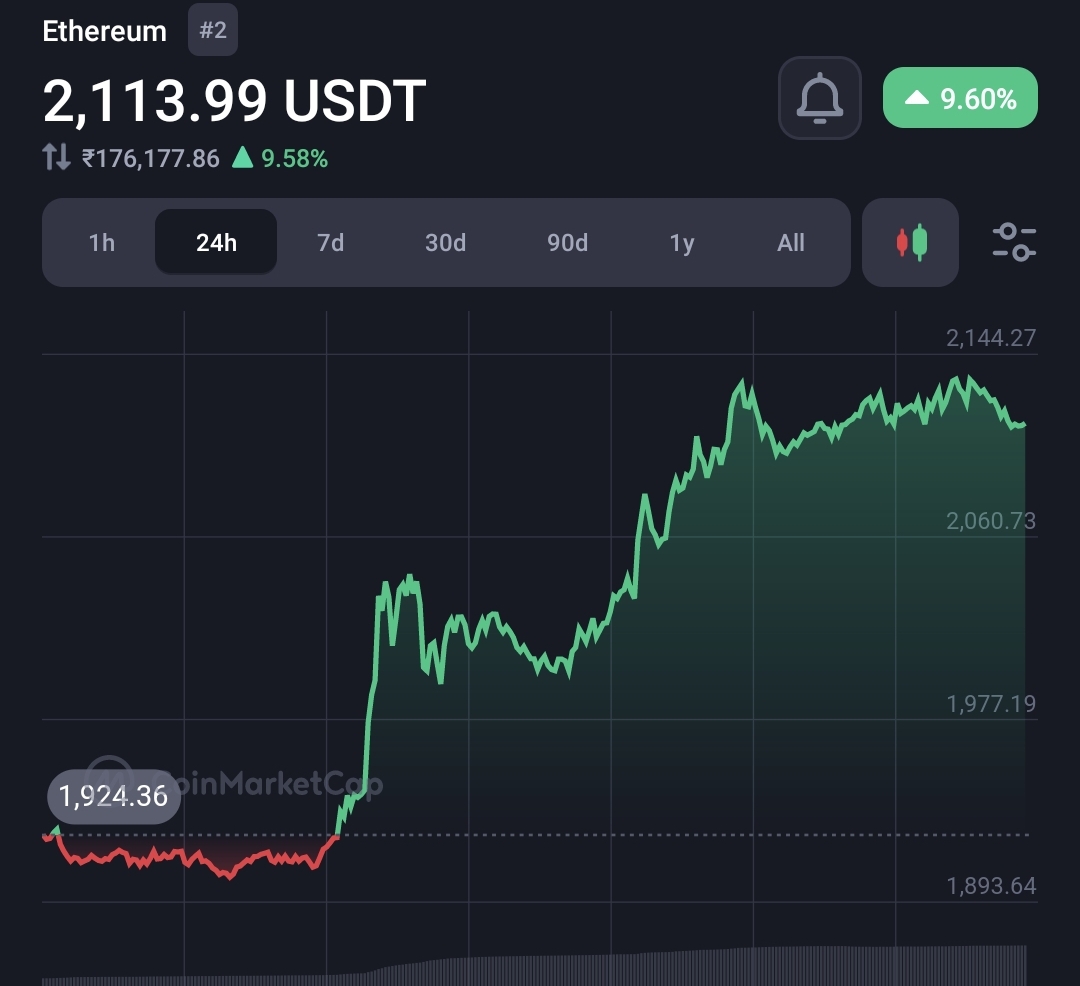The image size is (1080, 986).
Task: Select the 1y timeframe tab
Action: tap(682, 243)
